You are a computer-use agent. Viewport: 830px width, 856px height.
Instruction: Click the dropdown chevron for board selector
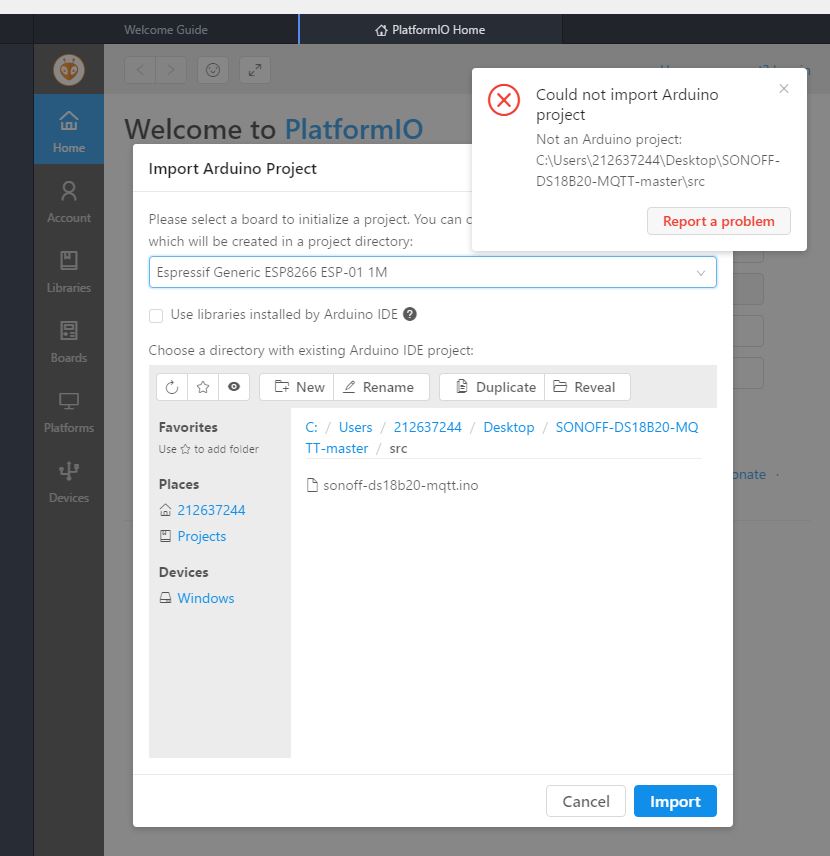(x=701, y=272)
